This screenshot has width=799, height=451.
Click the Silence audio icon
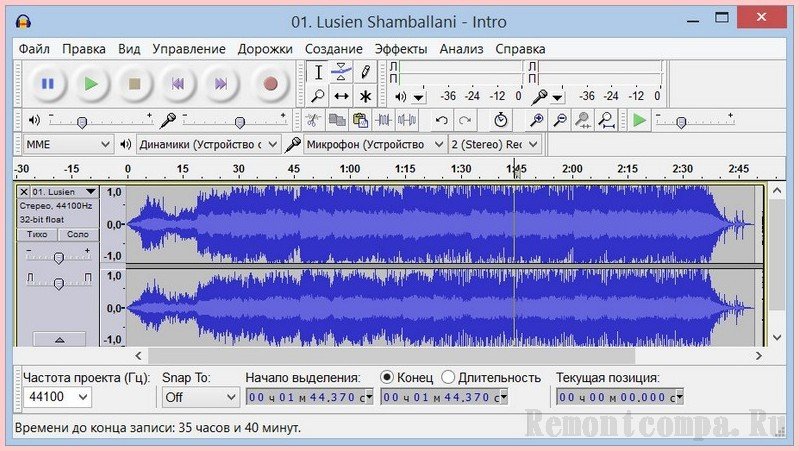pyautogui.click(x=407, y=121)
